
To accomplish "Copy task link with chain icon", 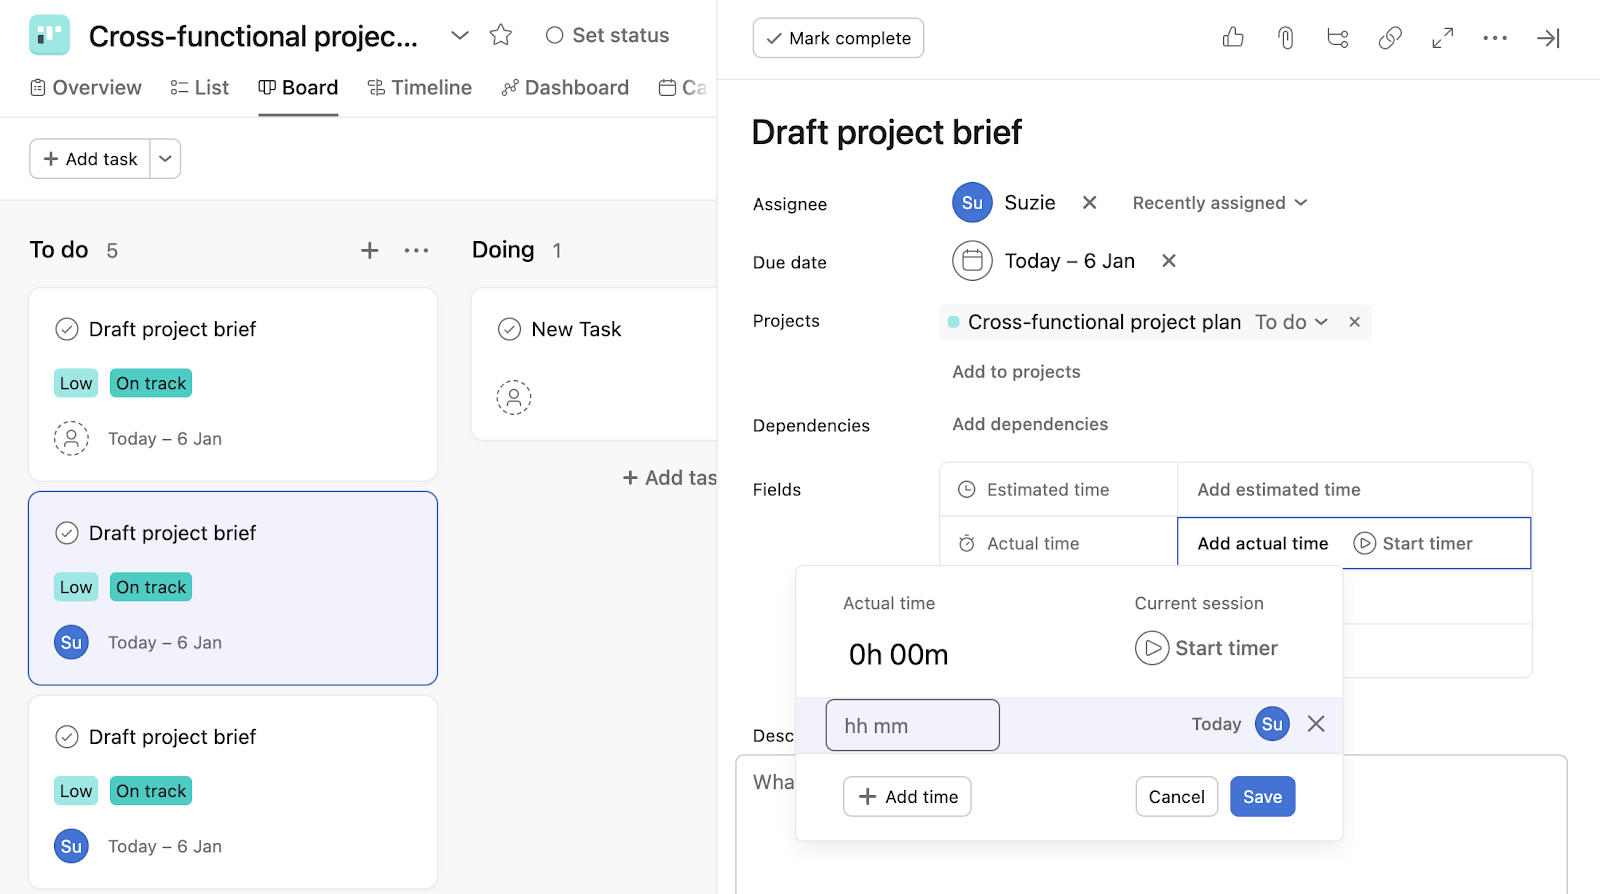I will click(1390, 38).
